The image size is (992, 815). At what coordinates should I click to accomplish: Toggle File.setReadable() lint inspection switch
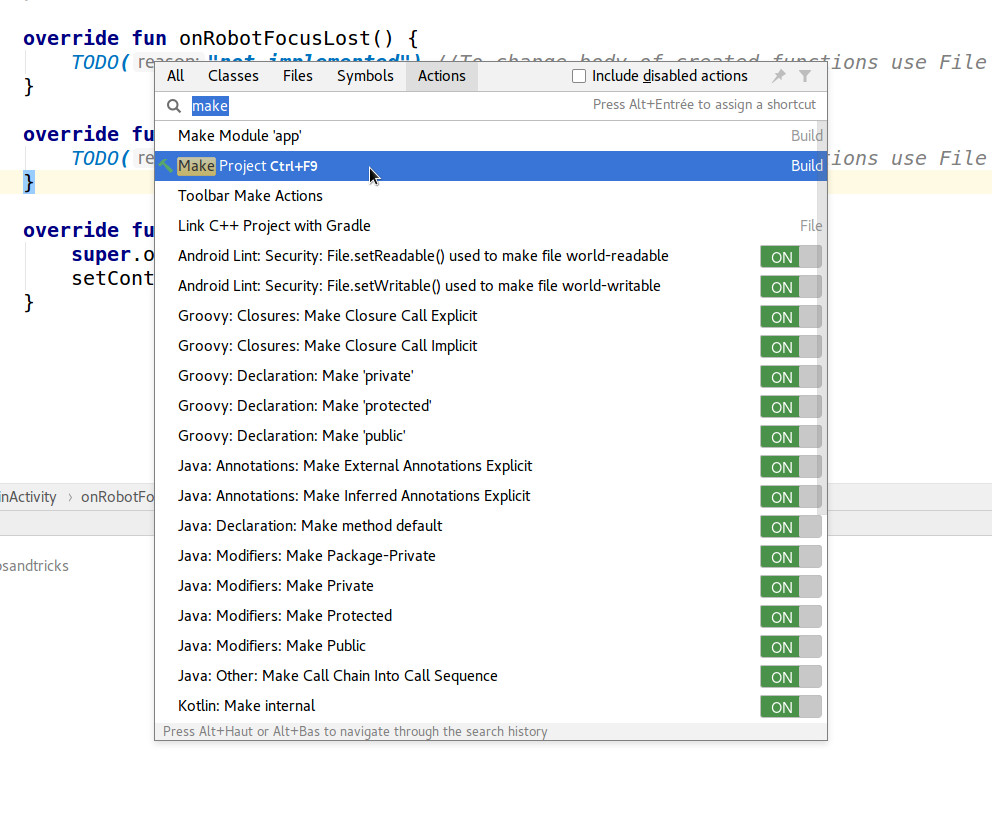[x=791, y=257]
